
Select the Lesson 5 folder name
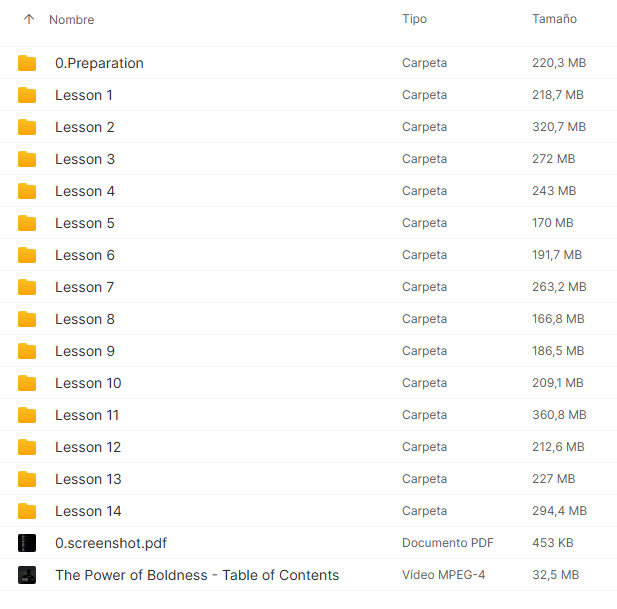coord(85,223)
